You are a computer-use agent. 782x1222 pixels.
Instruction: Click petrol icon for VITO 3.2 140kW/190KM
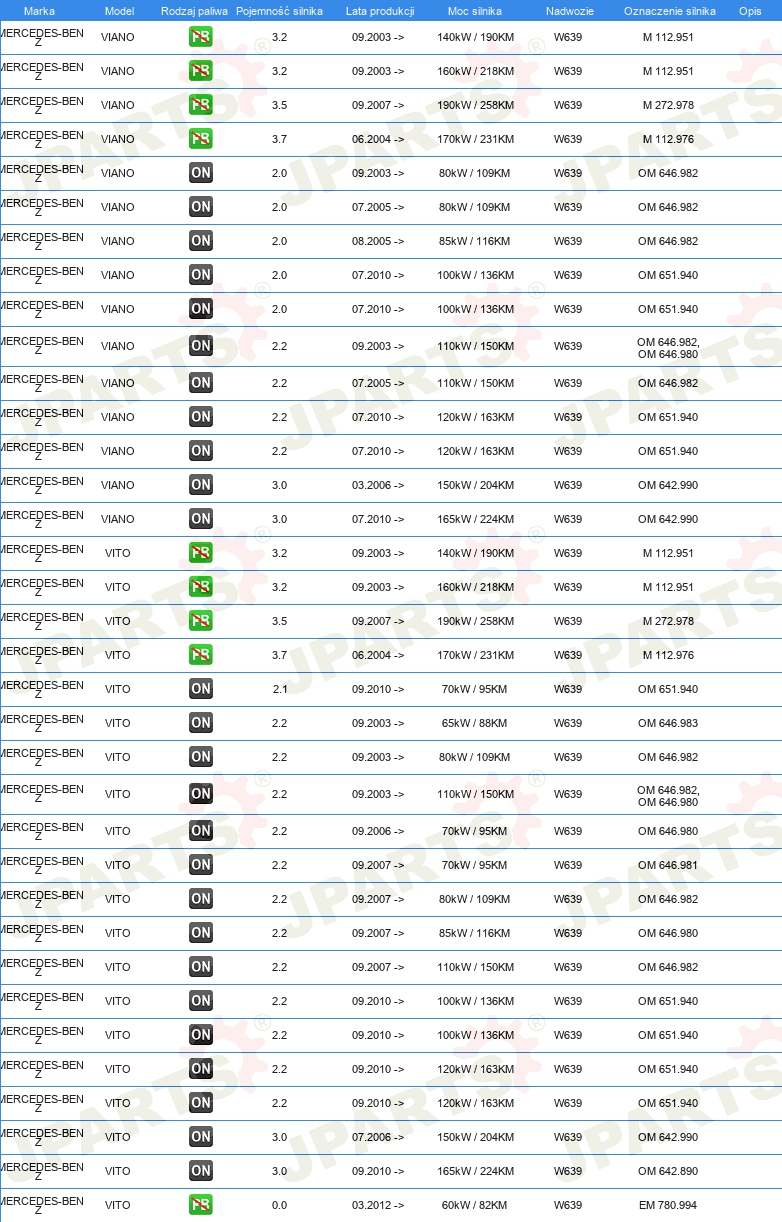click(x=201, y=553)
